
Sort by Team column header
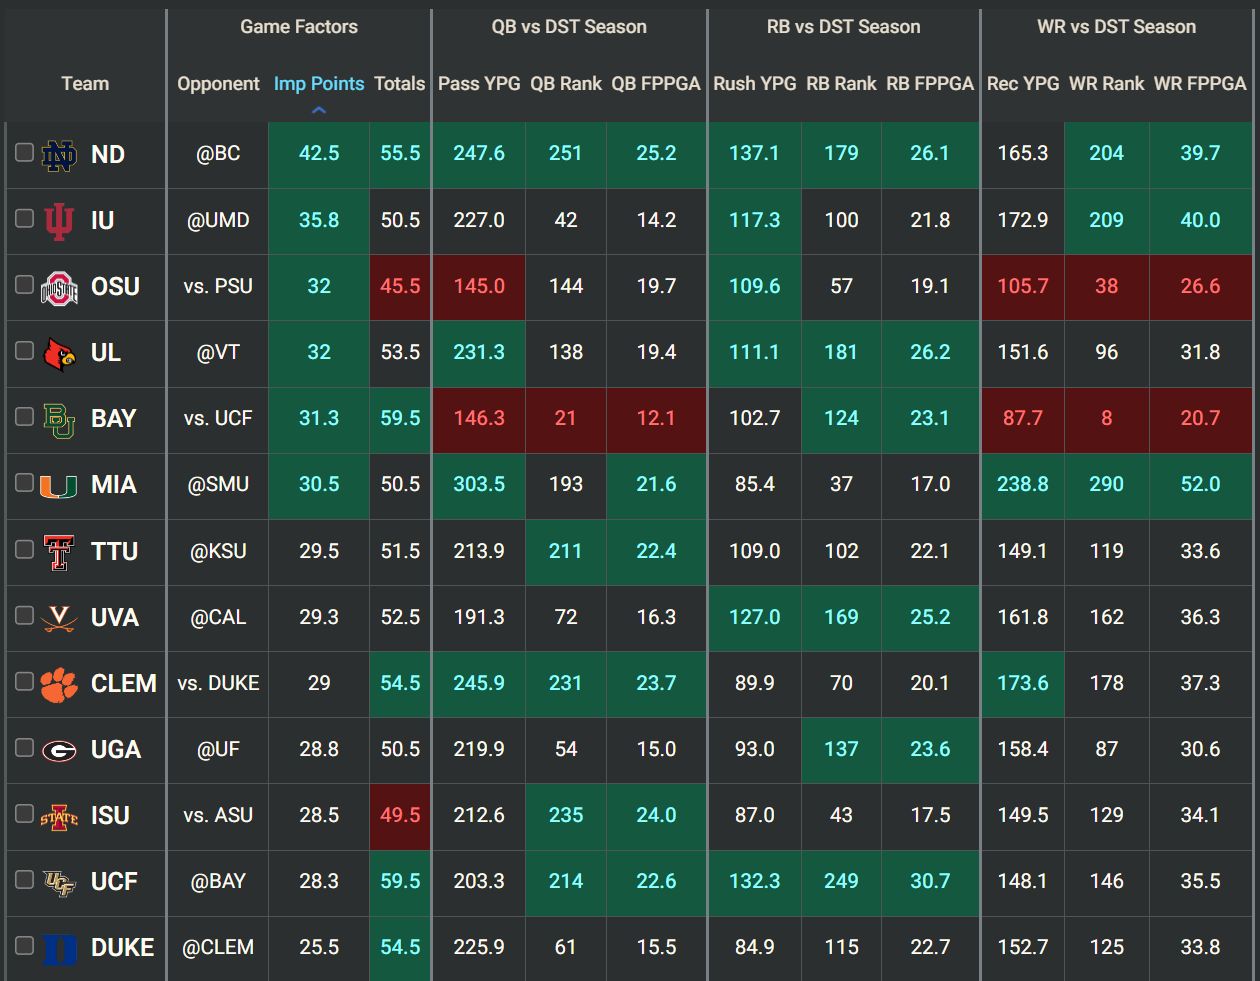pyautogui.click(x=85, y=84)
